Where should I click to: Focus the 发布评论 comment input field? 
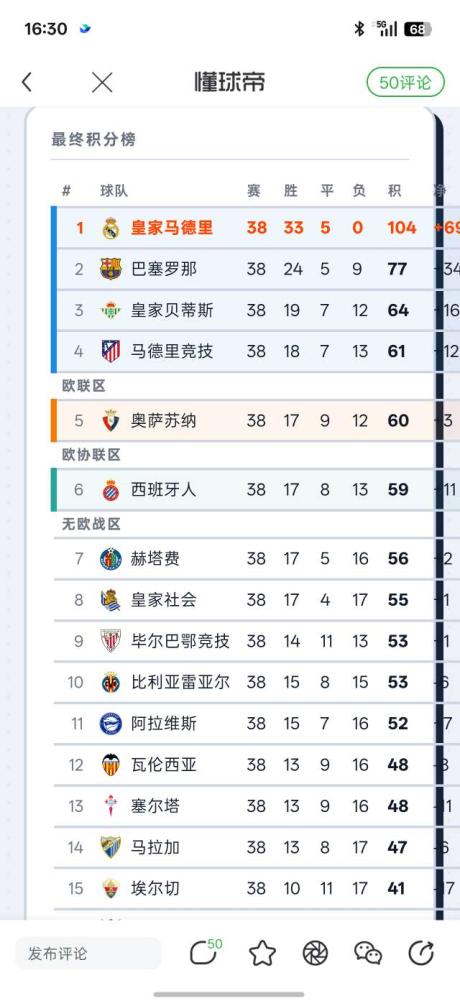tap(88, 953)
